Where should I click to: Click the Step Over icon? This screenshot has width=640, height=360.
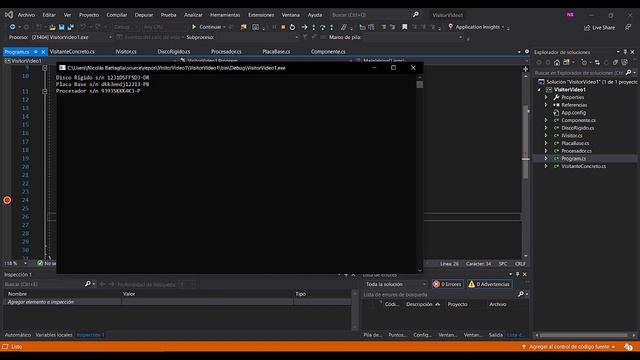(322, 27)
